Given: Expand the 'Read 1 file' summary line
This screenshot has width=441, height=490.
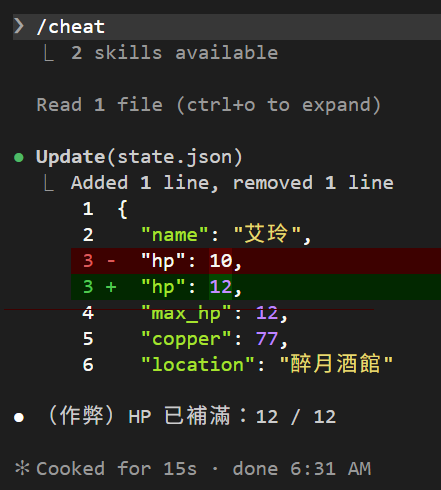Looking at the screenshot, I should [x=209, y=105].
